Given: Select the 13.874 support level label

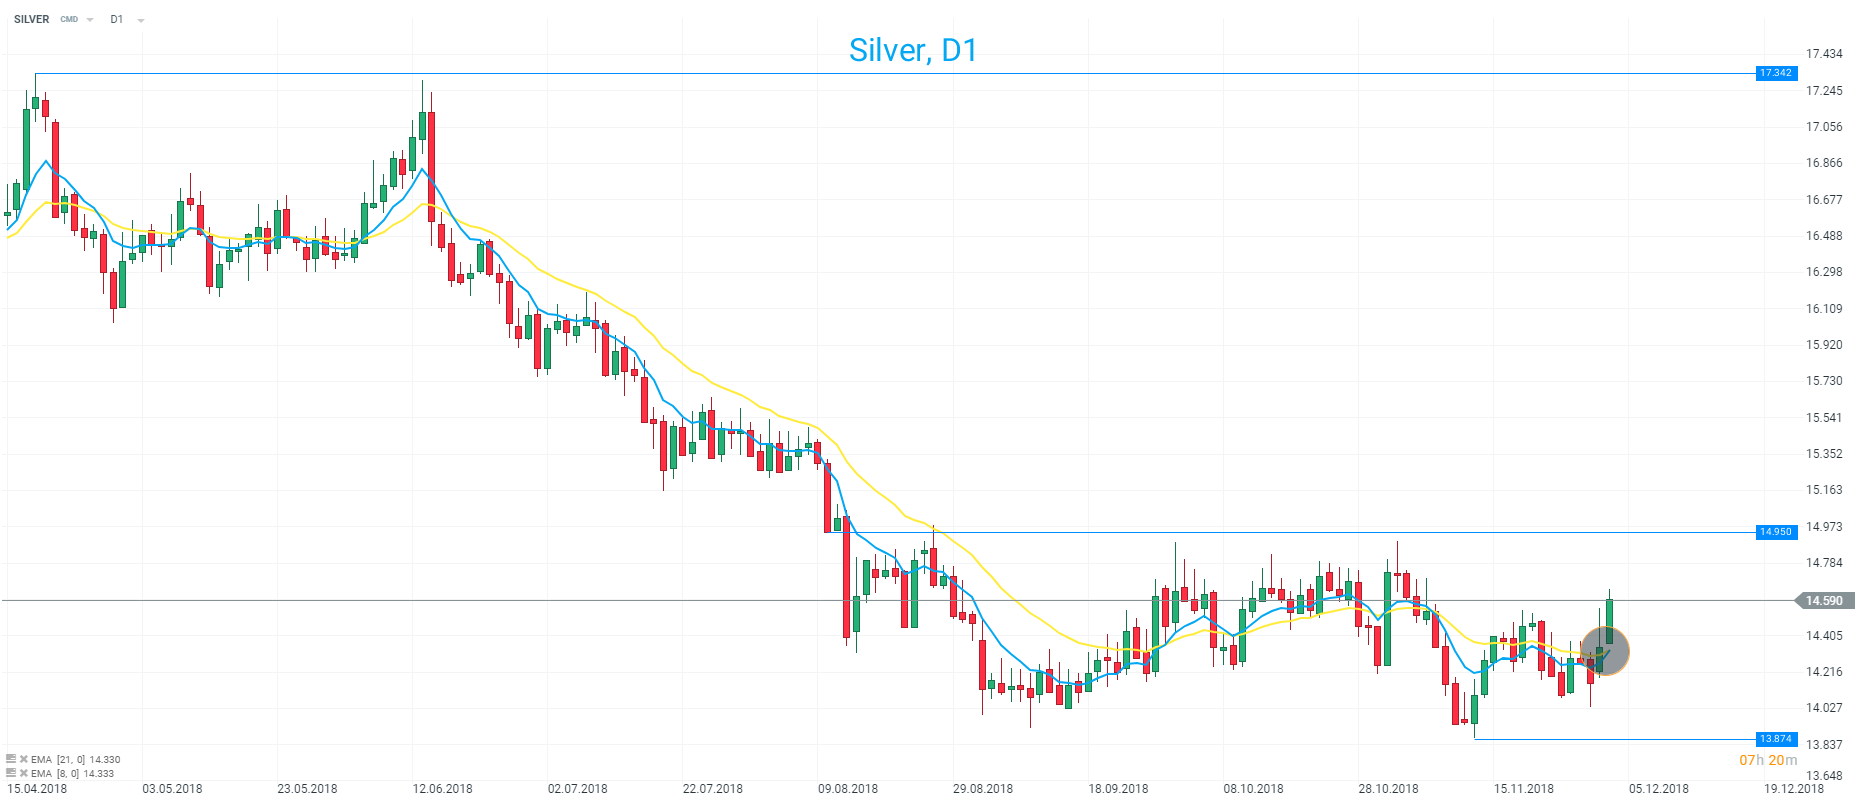Looking at the screenshot, I should pyautogui.click(x=1776, y=739).
